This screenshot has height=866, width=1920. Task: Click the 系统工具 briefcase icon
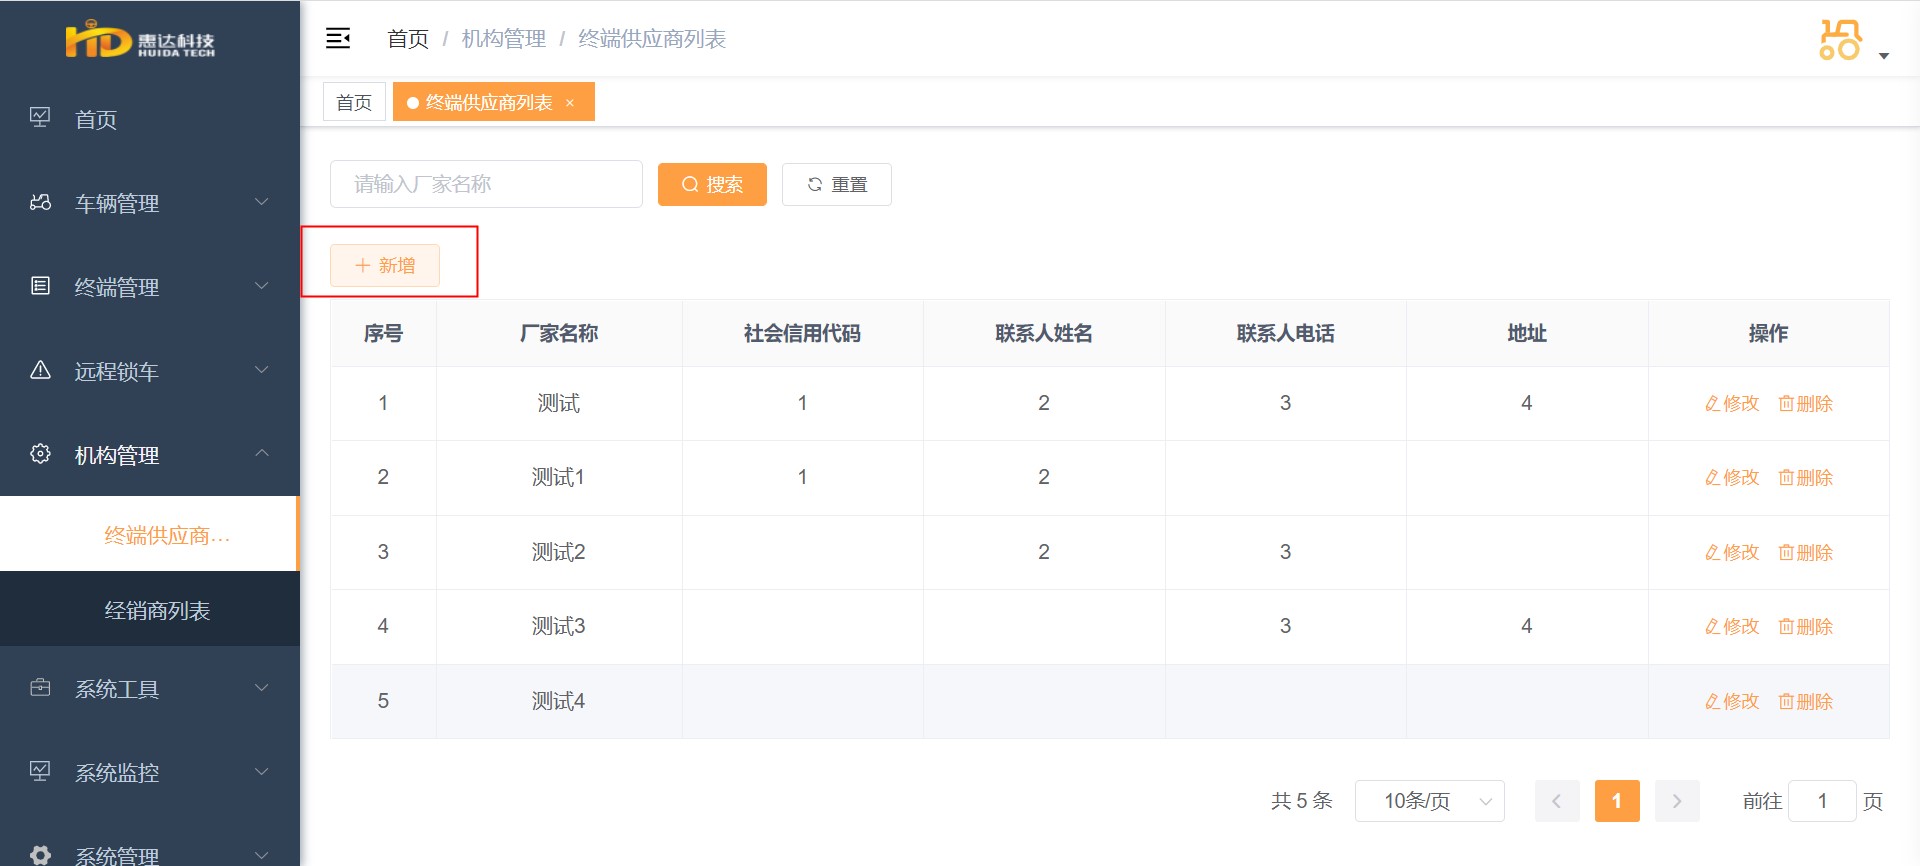coord(40,688)
